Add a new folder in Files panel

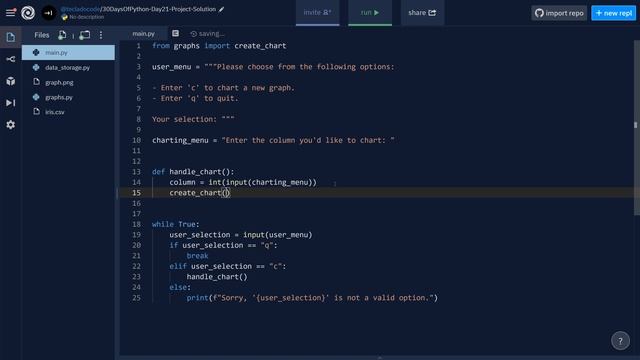click(85, 35)
